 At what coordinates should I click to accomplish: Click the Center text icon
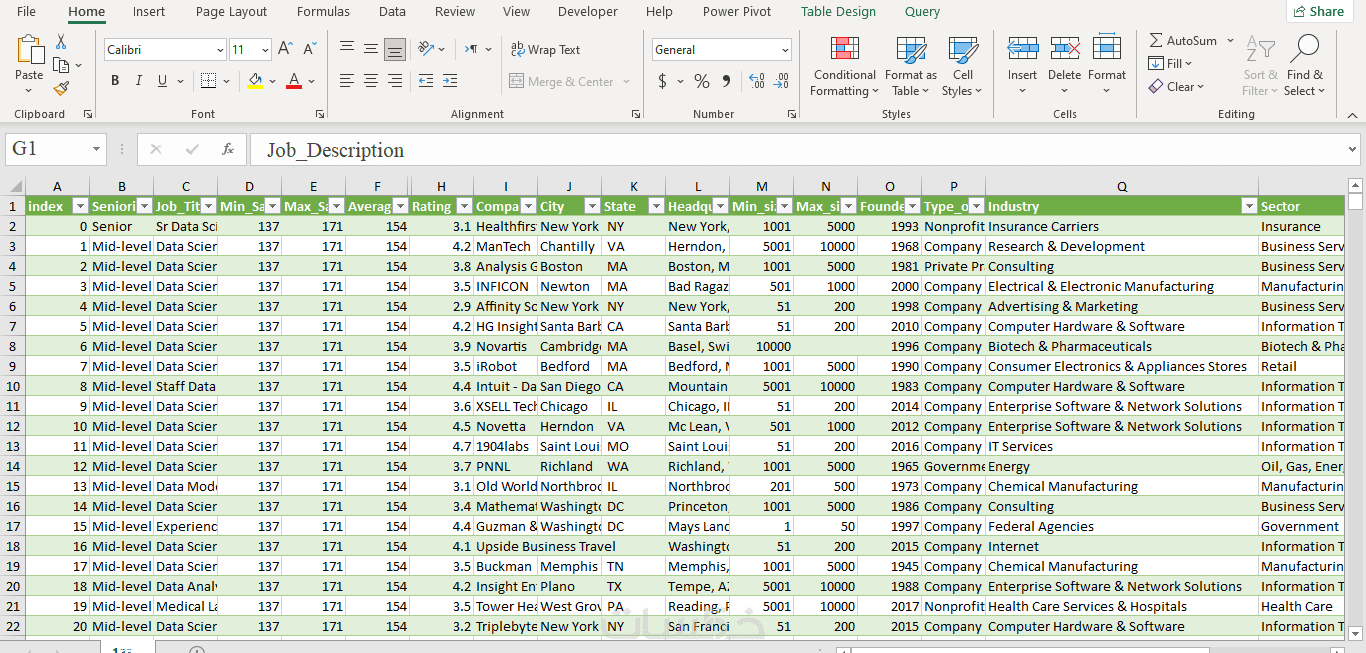[371, 81]
